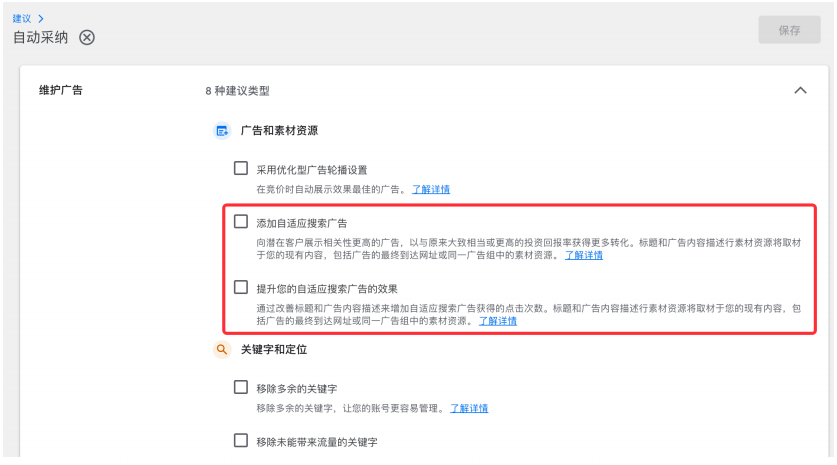Click the 关键字和定位 heading text
Image resolution: width=837 pixels, height=465 pixels.
point(273,350)
